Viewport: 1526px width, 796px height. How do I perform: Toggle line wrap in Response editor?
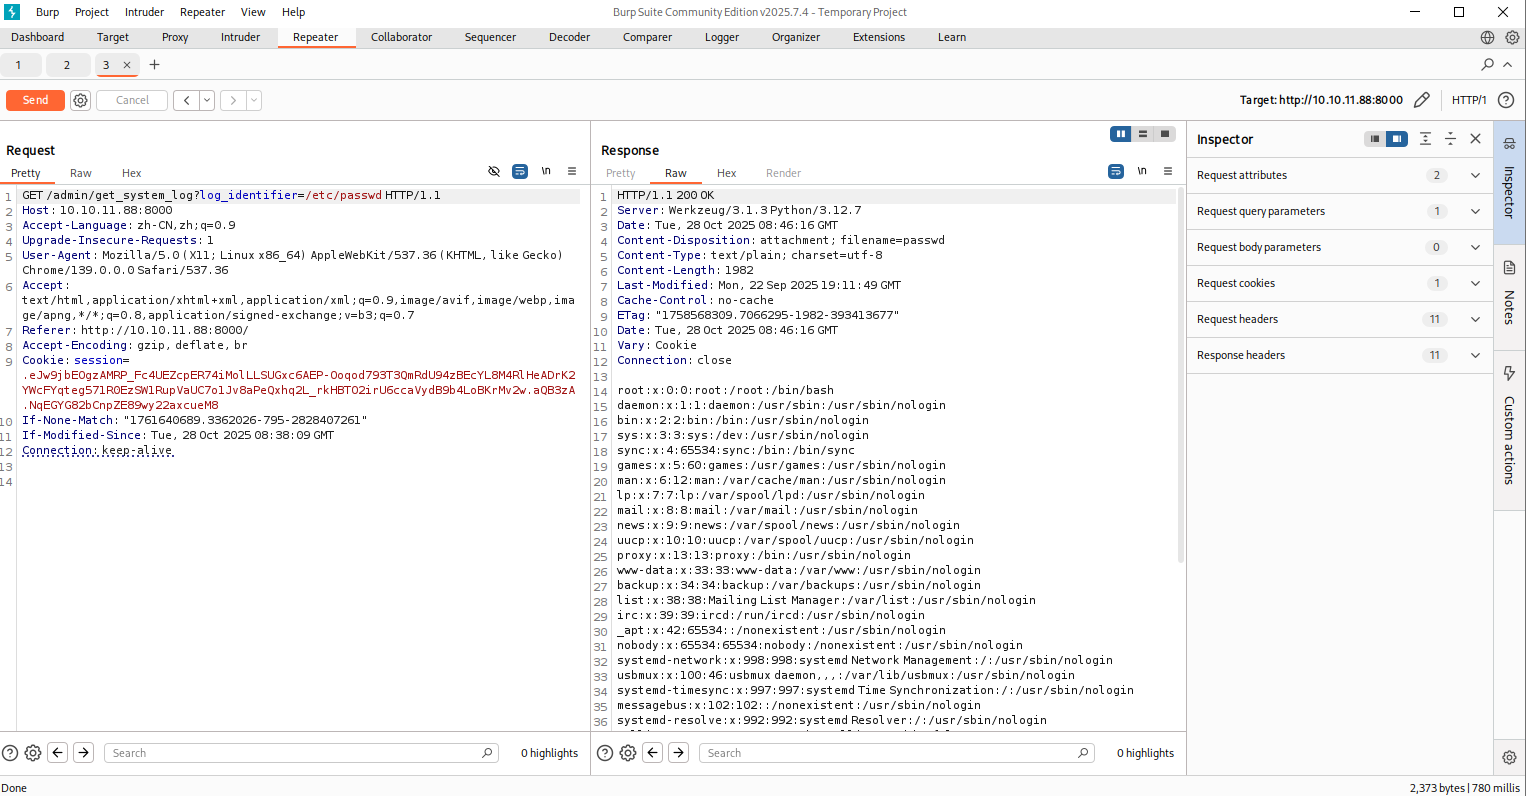[1116, 171]
